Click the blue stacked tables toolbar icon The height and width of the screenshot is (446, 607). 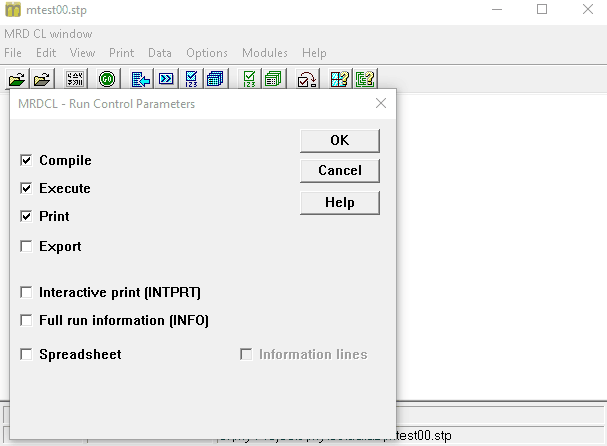click(x=215, y=79)
